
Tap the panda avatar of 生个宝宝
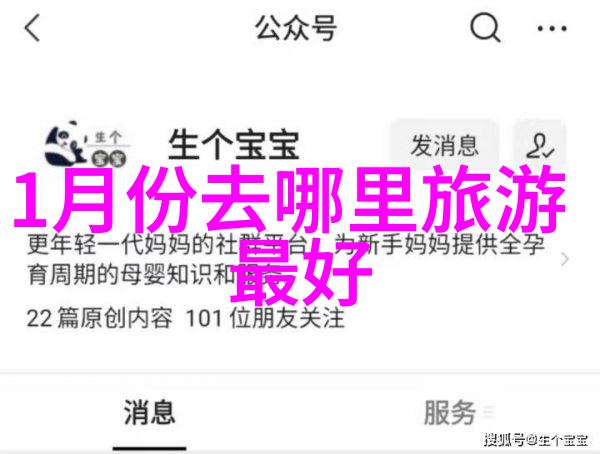pos(87,145)
